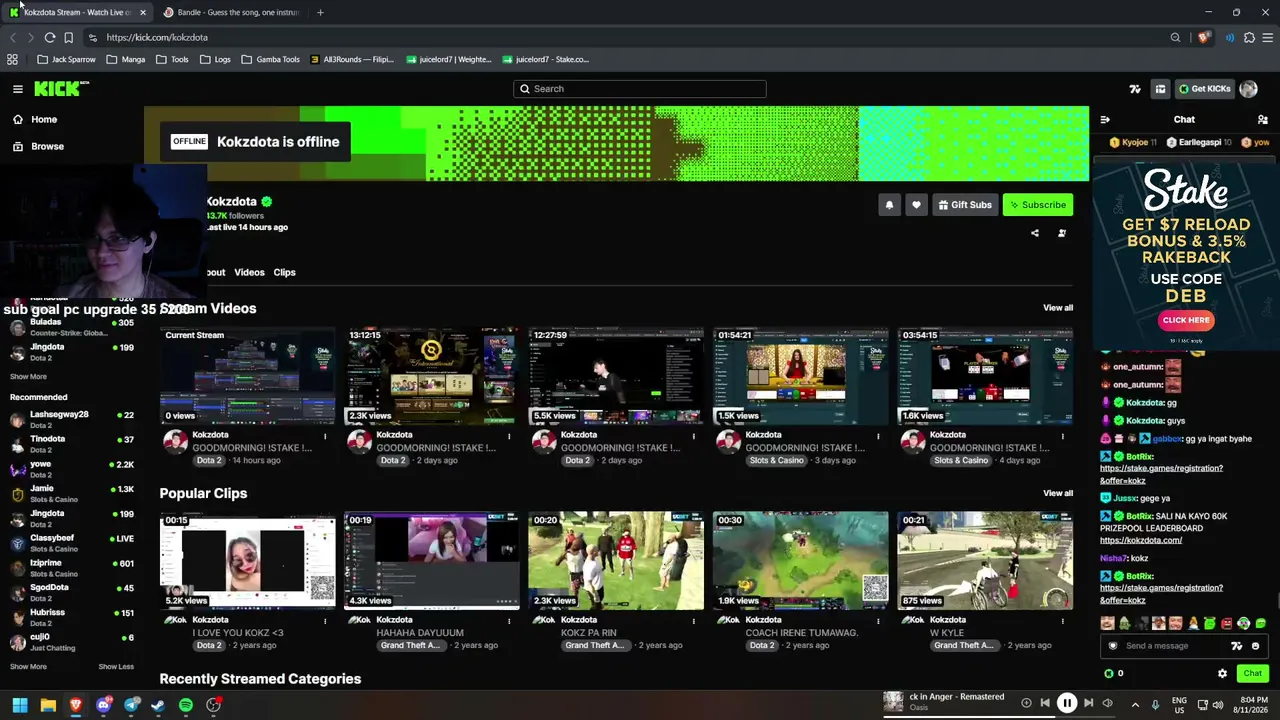
Task: Open Brave Shields icon in address bar
Action: [1203, 38]
